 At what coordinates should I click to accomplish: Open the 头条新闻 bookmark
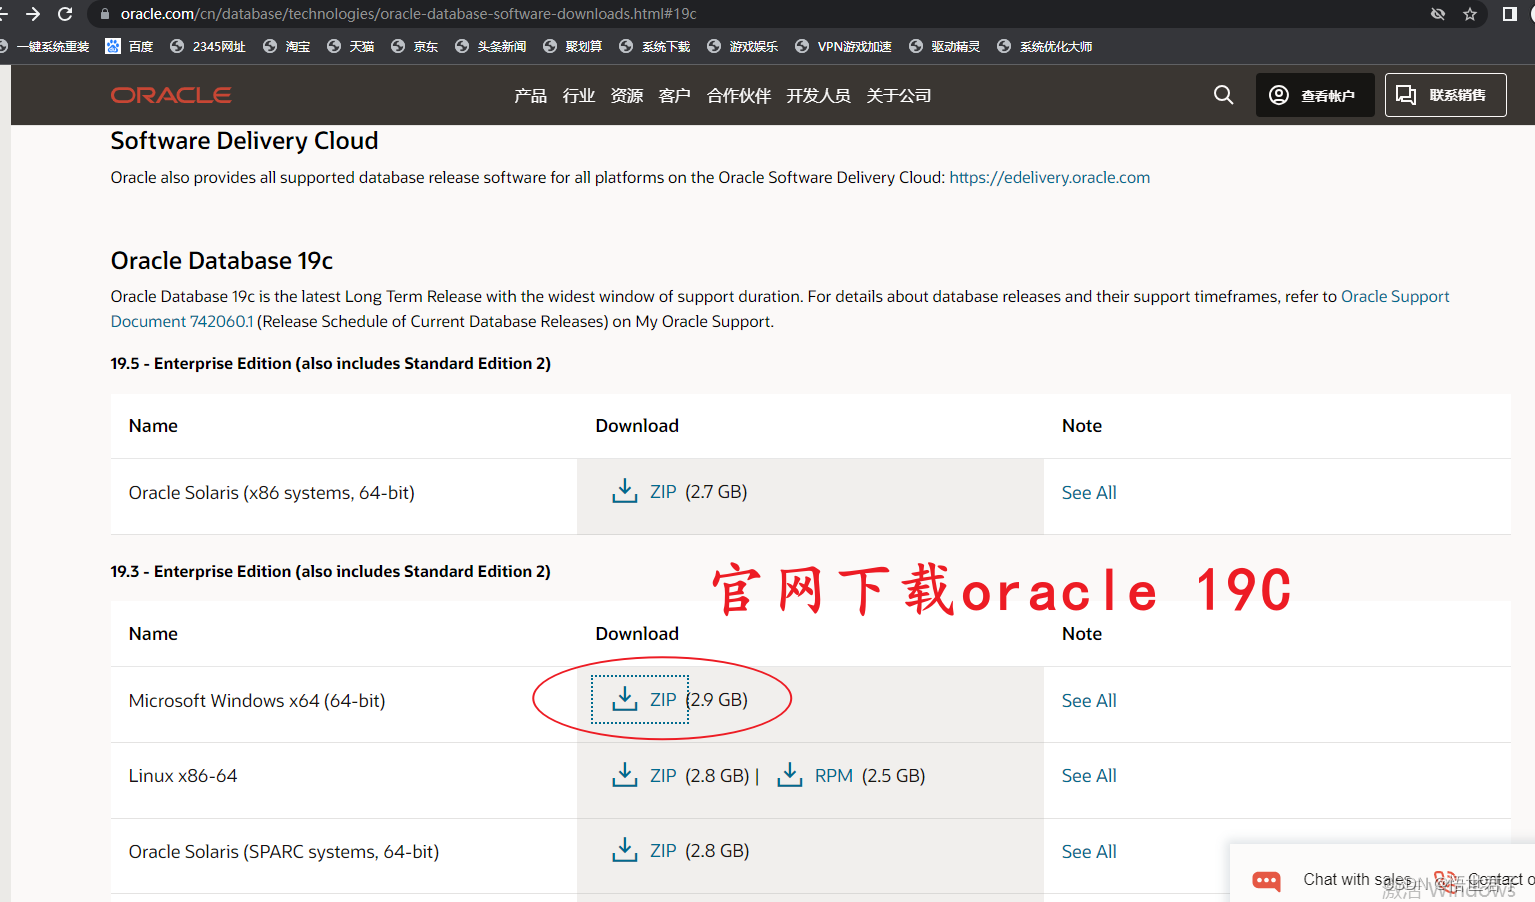tap(491, 46)
